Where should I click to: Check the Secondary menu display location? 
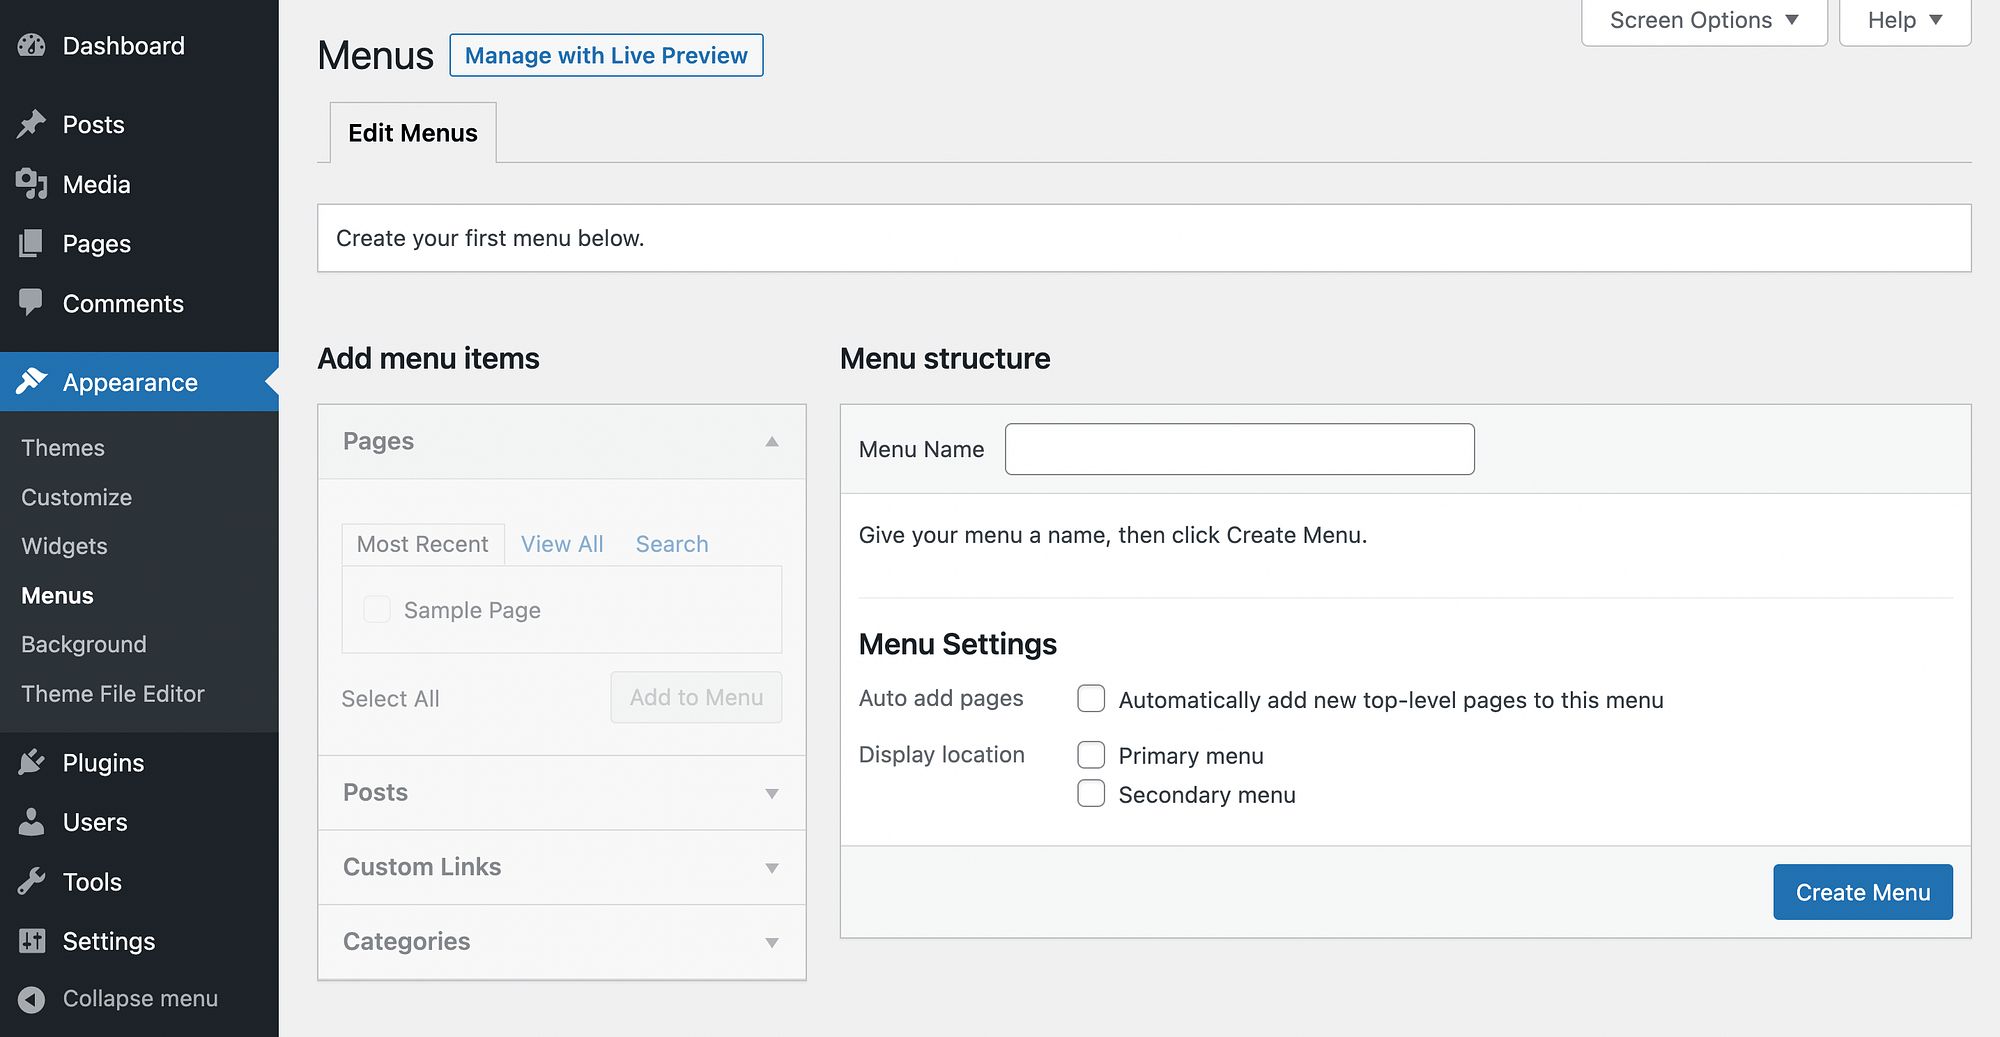[1091, 793]
